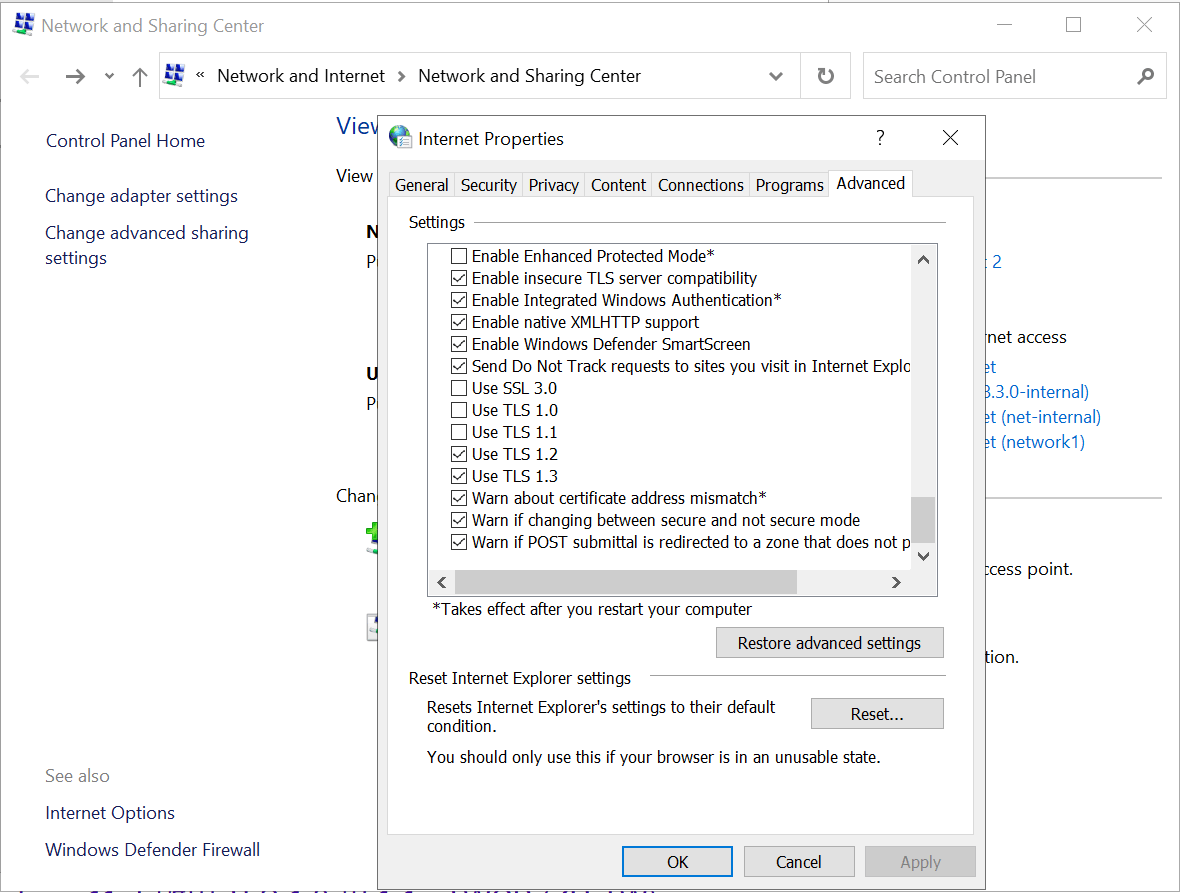
Task: Uncheck the Use TLS 1.2 box
Action: pyautogui.click(x=459, y=454)
